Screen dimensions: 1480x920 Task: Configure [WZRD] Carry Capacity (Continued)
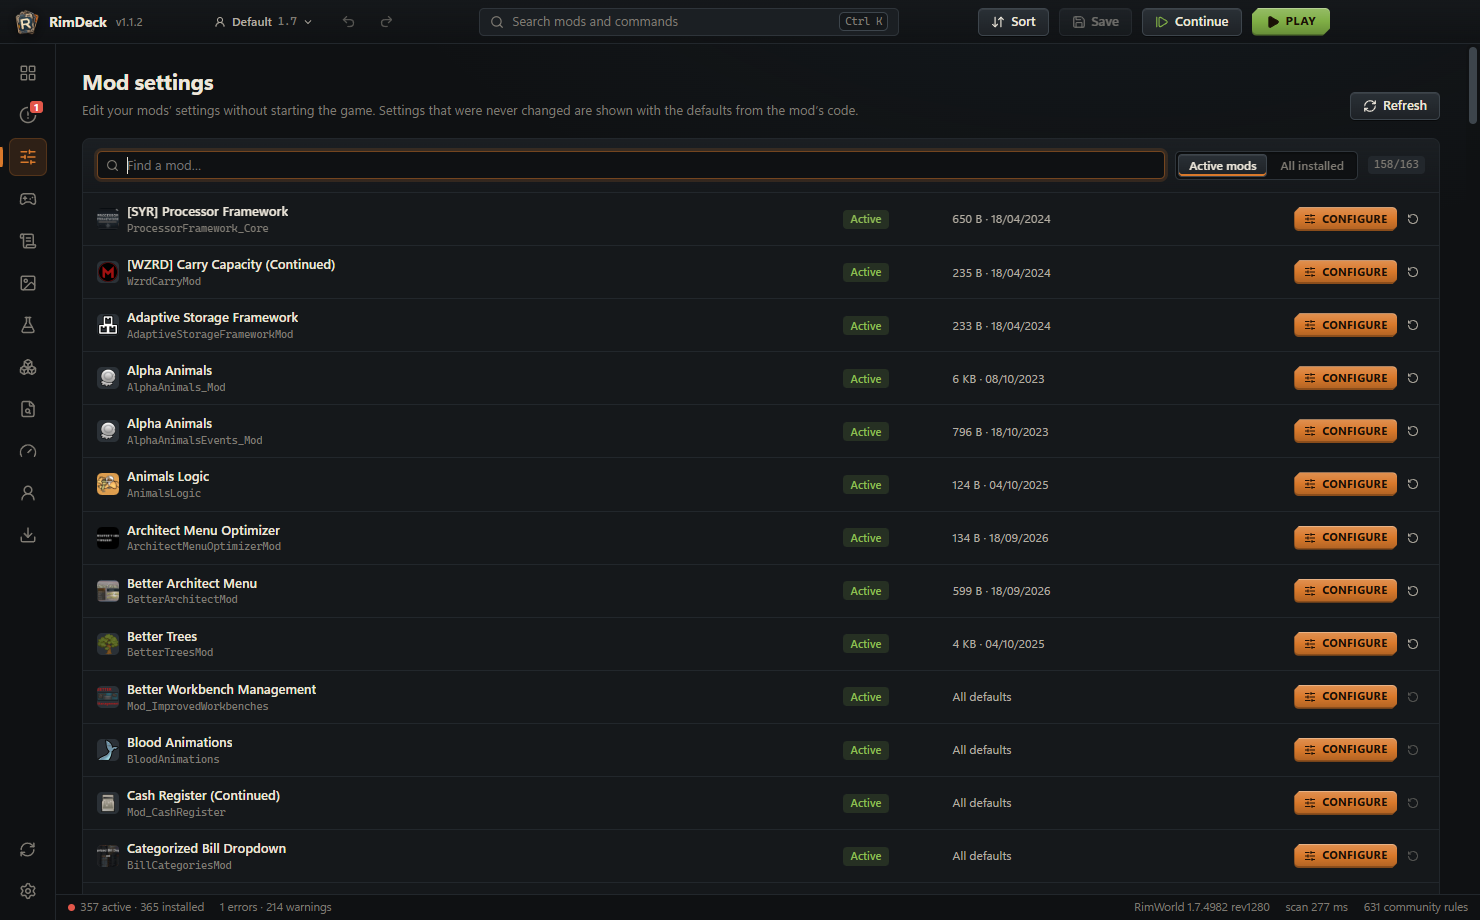click(1345, 272)
